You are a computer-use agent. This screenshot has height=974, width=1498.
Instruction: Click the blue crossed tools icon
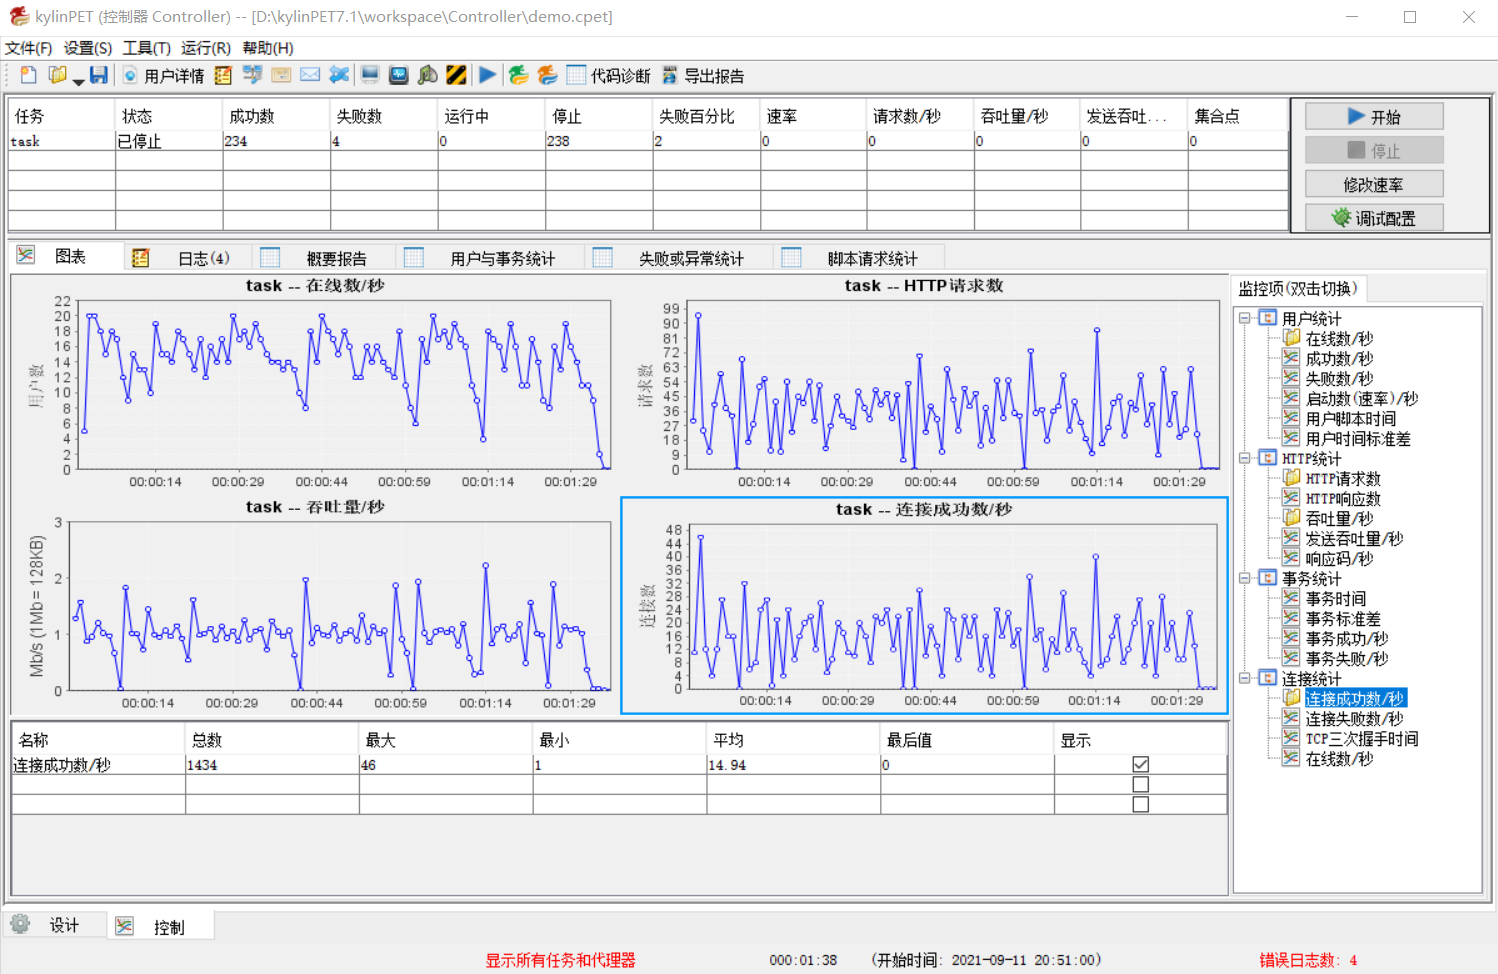click(x=340, y=75)
